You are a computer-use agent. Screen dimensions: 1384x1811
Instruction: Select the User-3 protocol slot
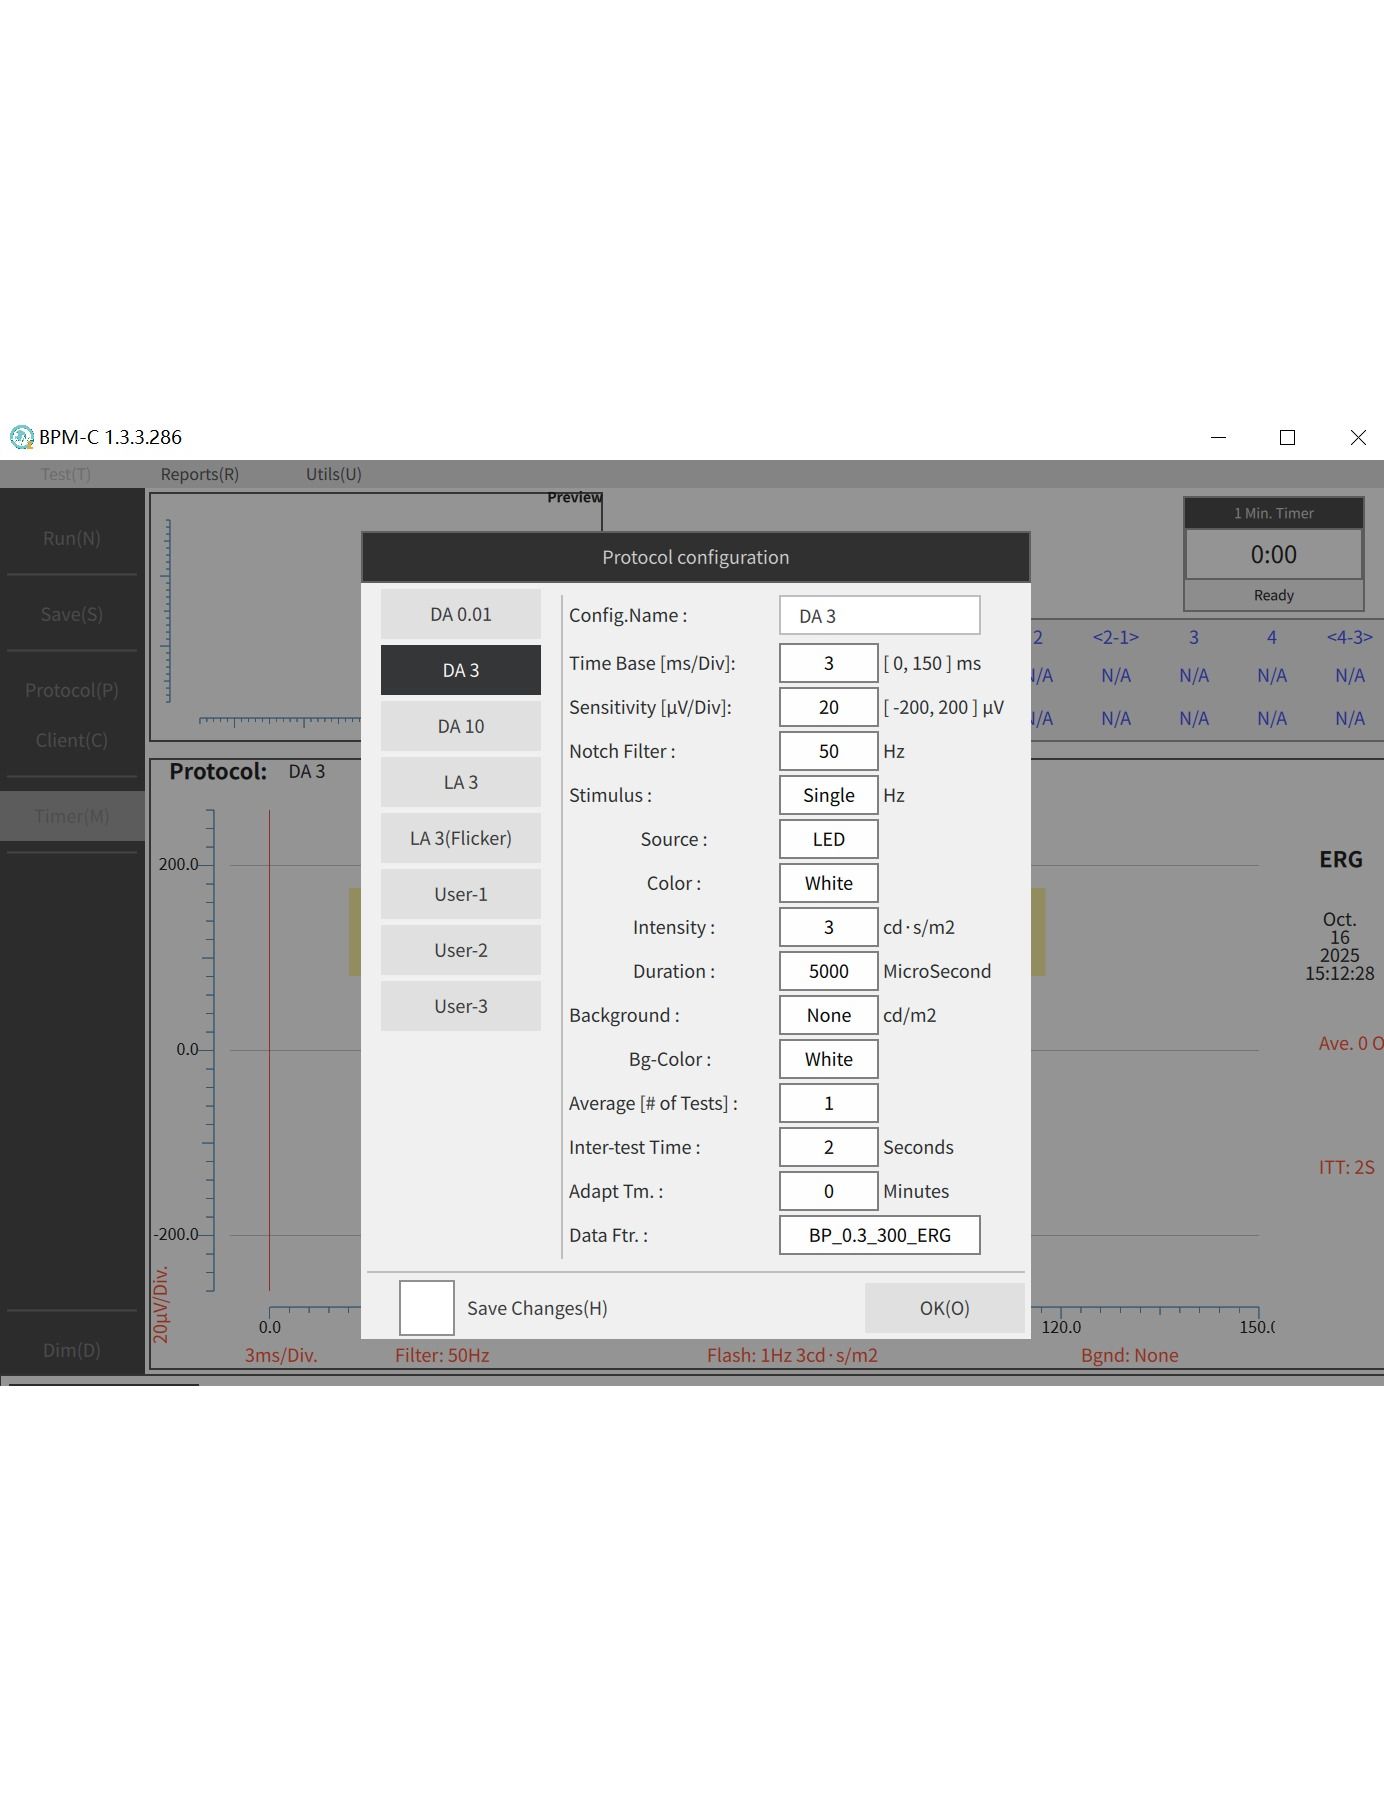click(460, 1006)
